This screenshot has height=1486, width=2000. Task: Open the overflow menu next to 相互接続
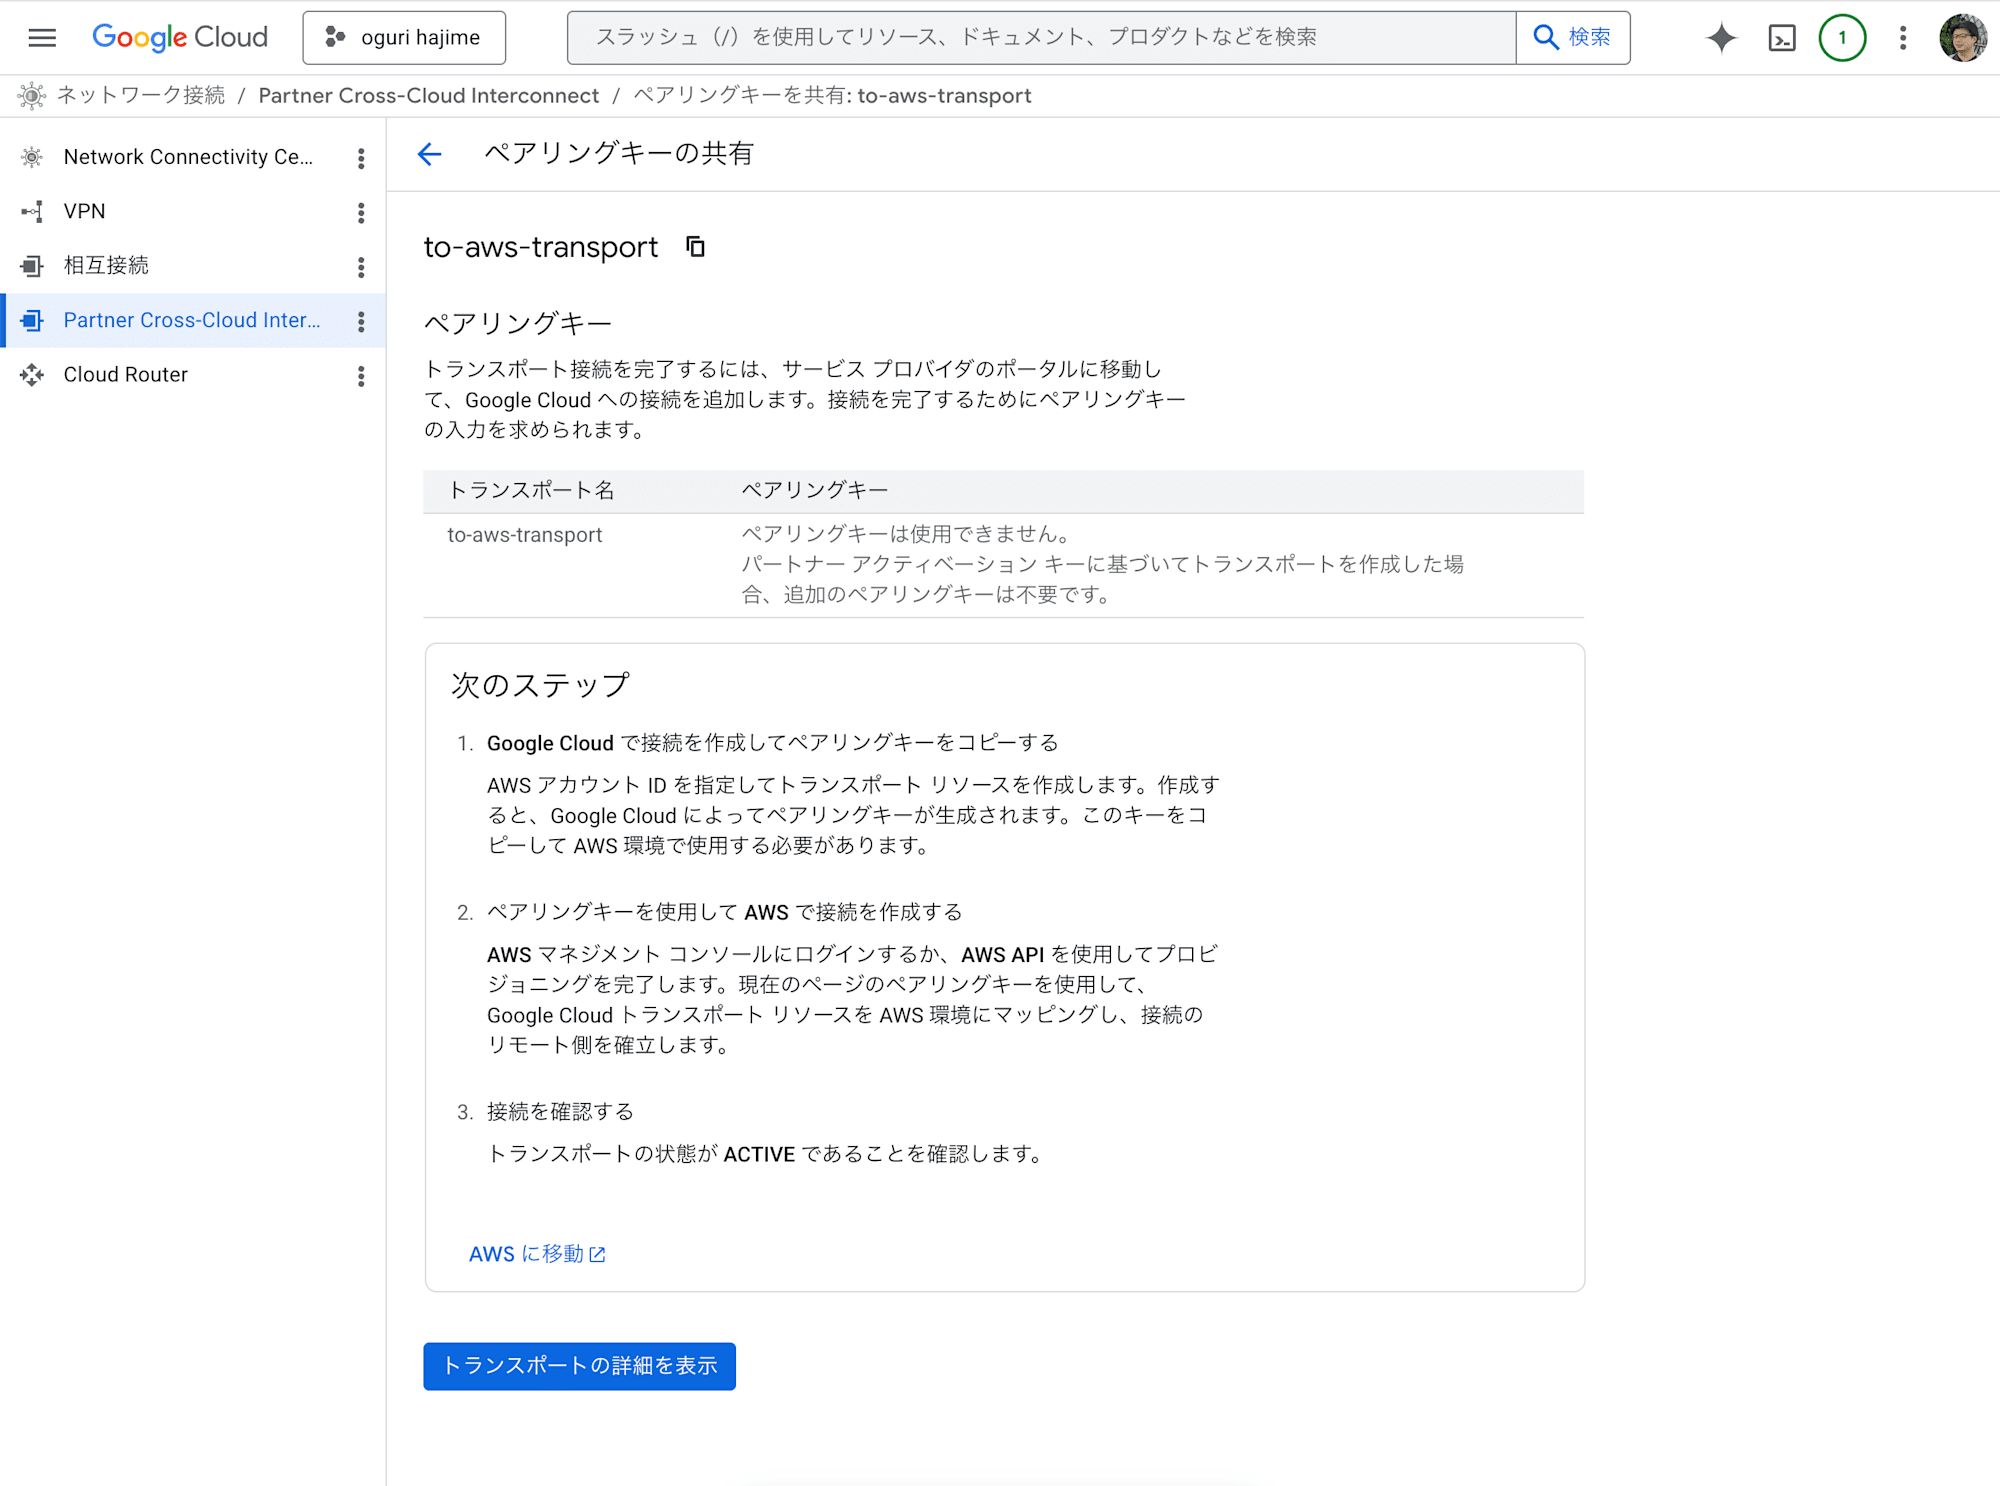[x=361, y=266]
